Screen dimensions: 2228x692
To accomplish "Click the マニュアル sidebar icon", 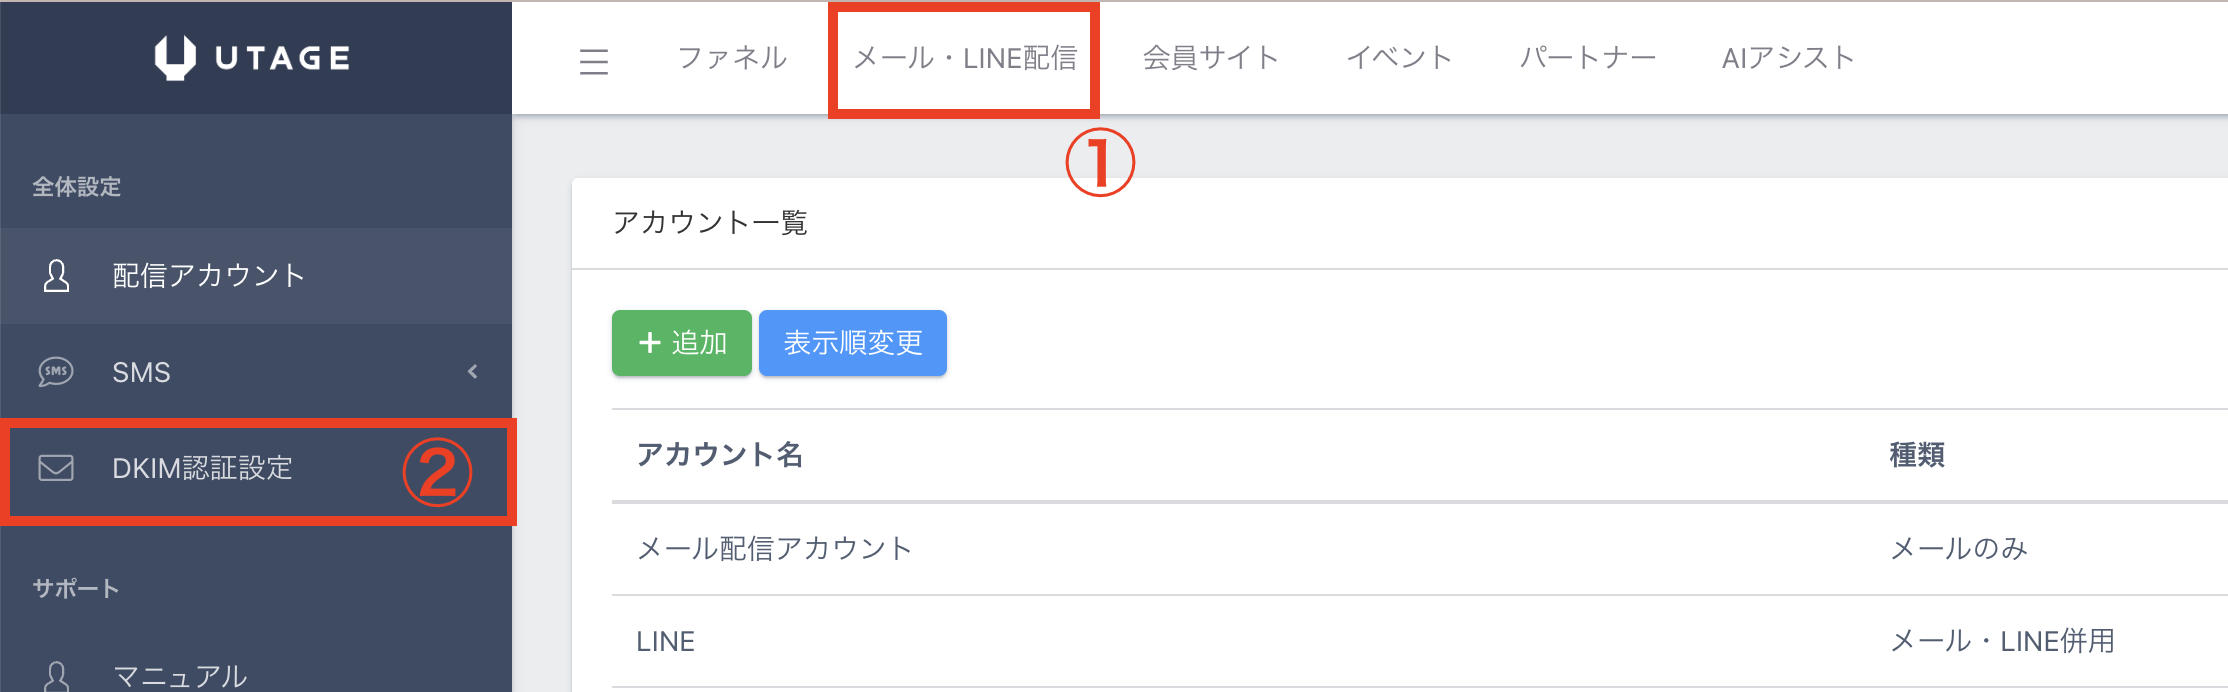I will [57, 676].
